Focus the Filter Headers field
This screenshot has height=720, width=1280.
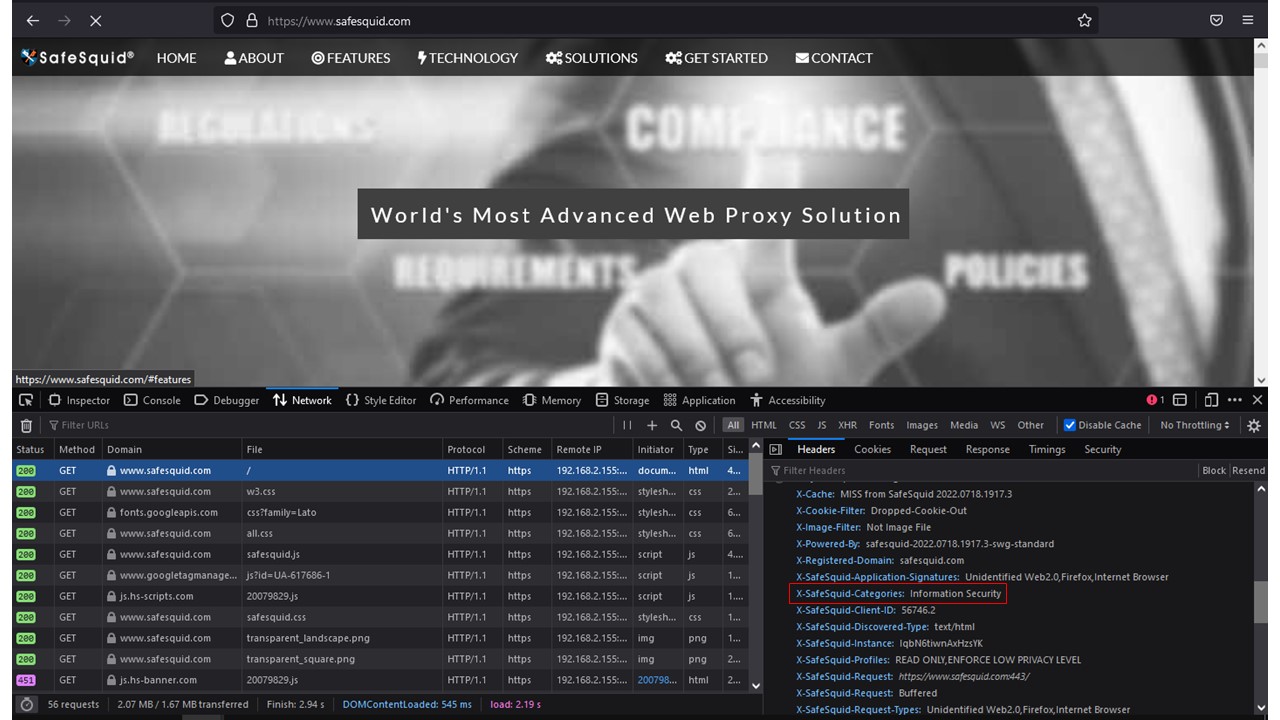coord(983,470)
